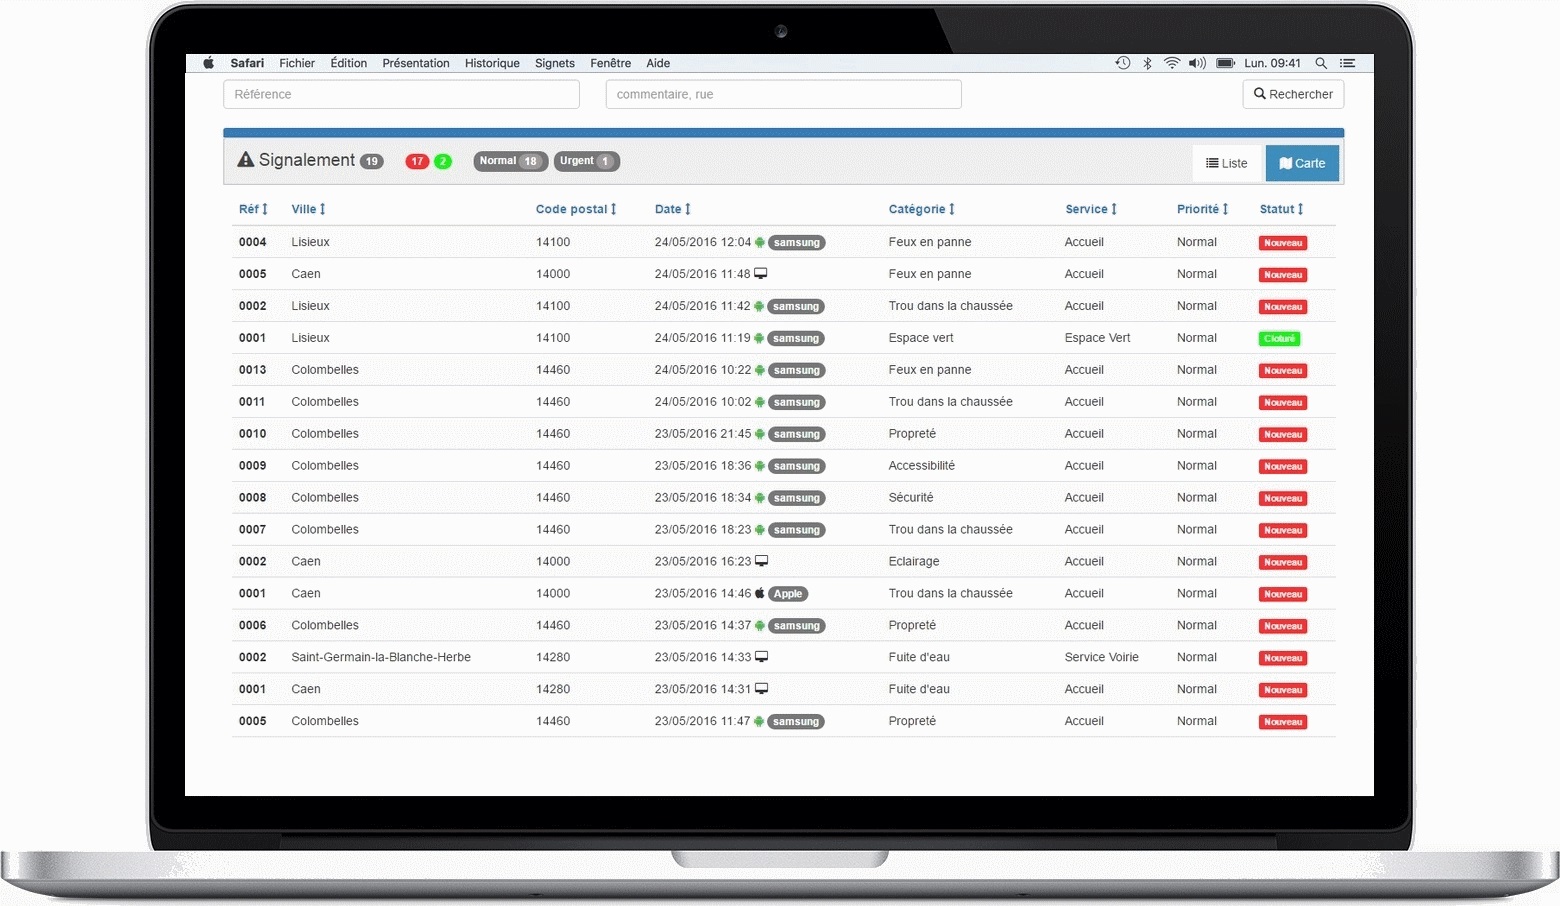Open Spotlight search magnifier in menu bar
Viewport: 1560px width, 906px height.
coord(1321,63)
